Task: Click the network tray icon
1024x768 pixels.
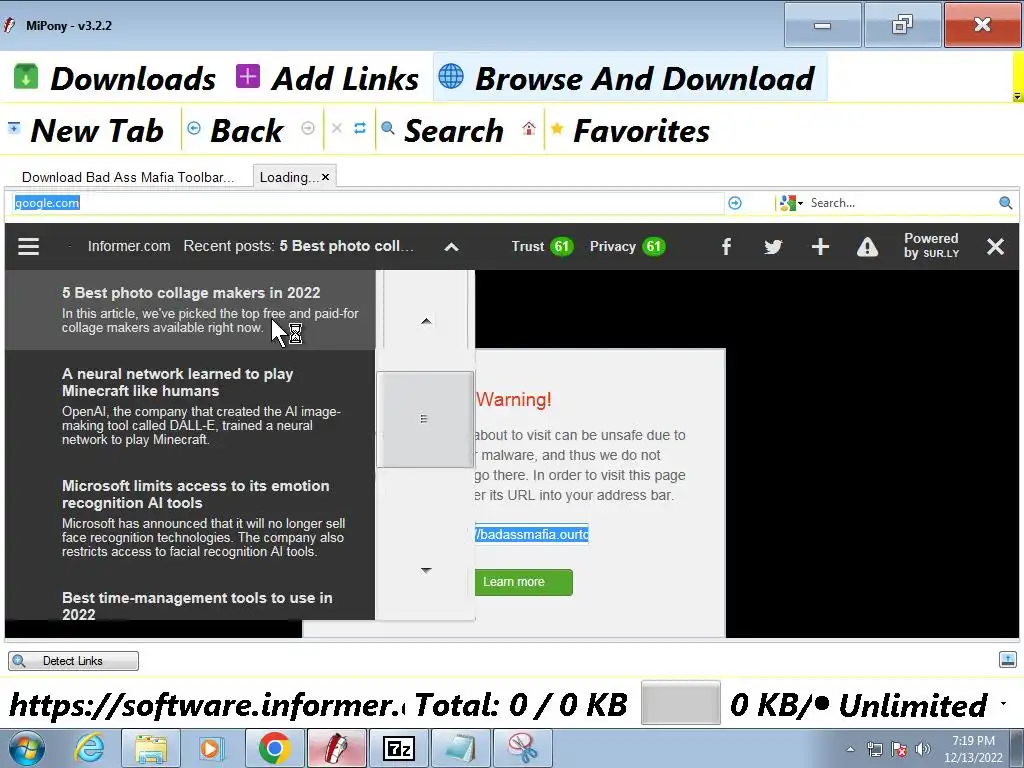Action: pos(874,749)
